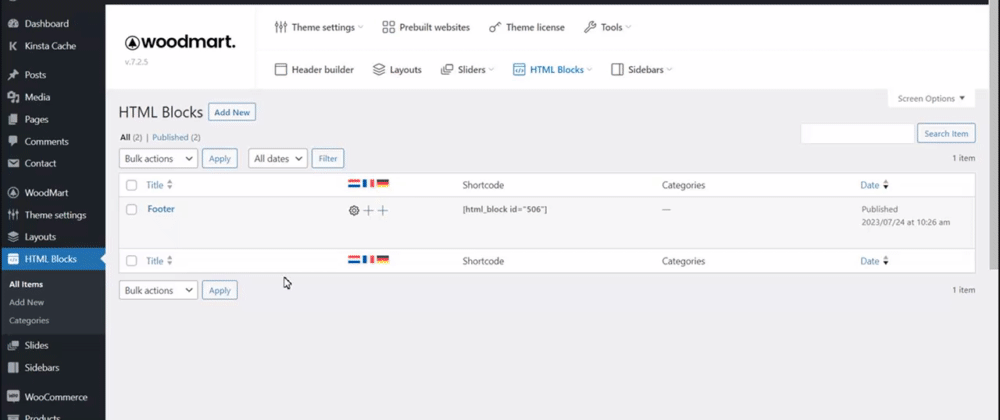Click the Dutch flag in table footer
Image resolution: width=1000 pixels, height=420 pixels.
354,259
